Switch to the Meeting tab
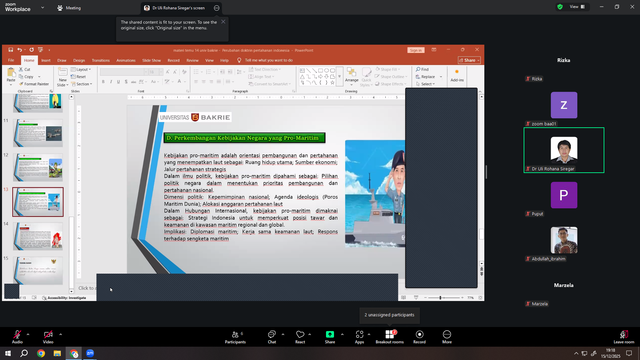The image size is (640, 360). tap(69, 8)
